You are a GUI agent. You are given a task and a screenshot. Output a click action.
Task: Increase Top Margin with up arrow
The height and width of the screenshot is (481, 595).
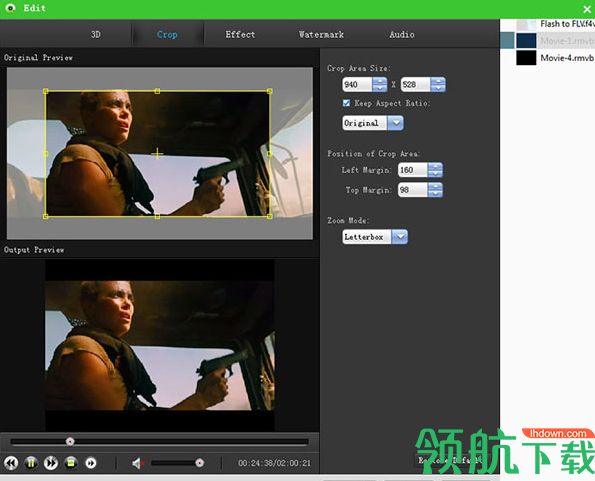435,186
